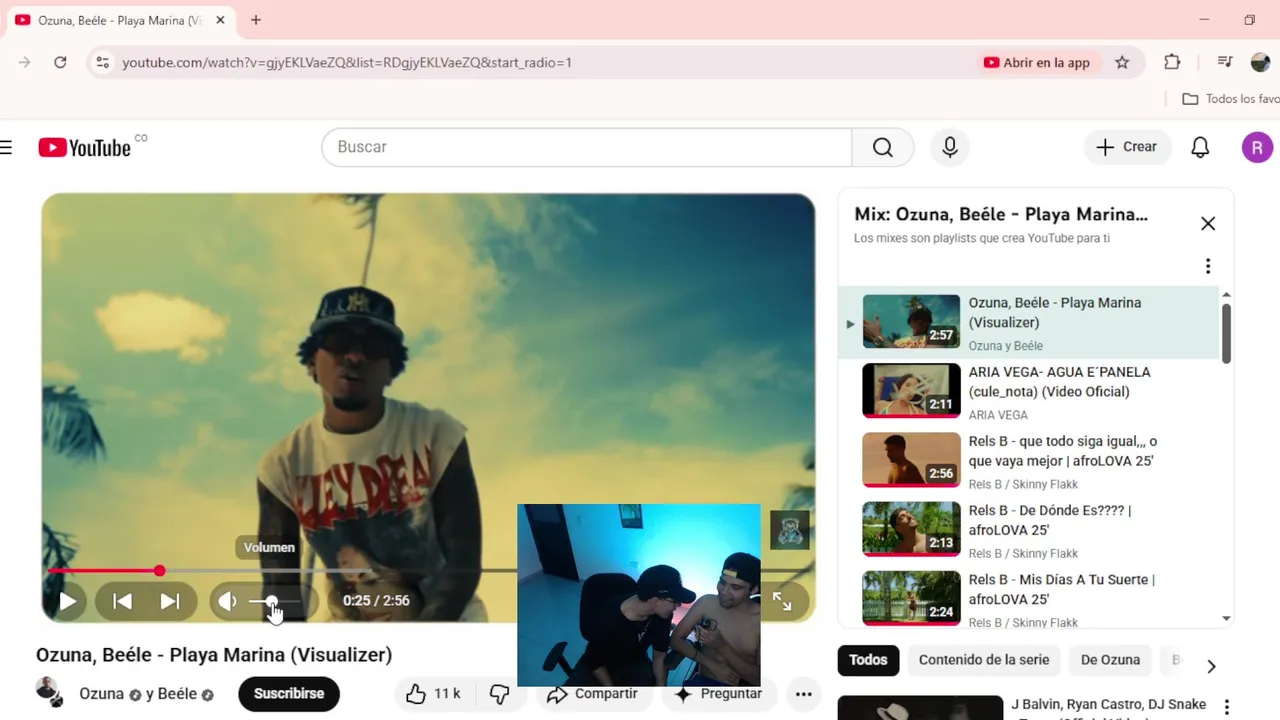This screenshot has height=720, width=1280.
Task: Open browser extensions puzzle icon
Action: pos(1172,62)
